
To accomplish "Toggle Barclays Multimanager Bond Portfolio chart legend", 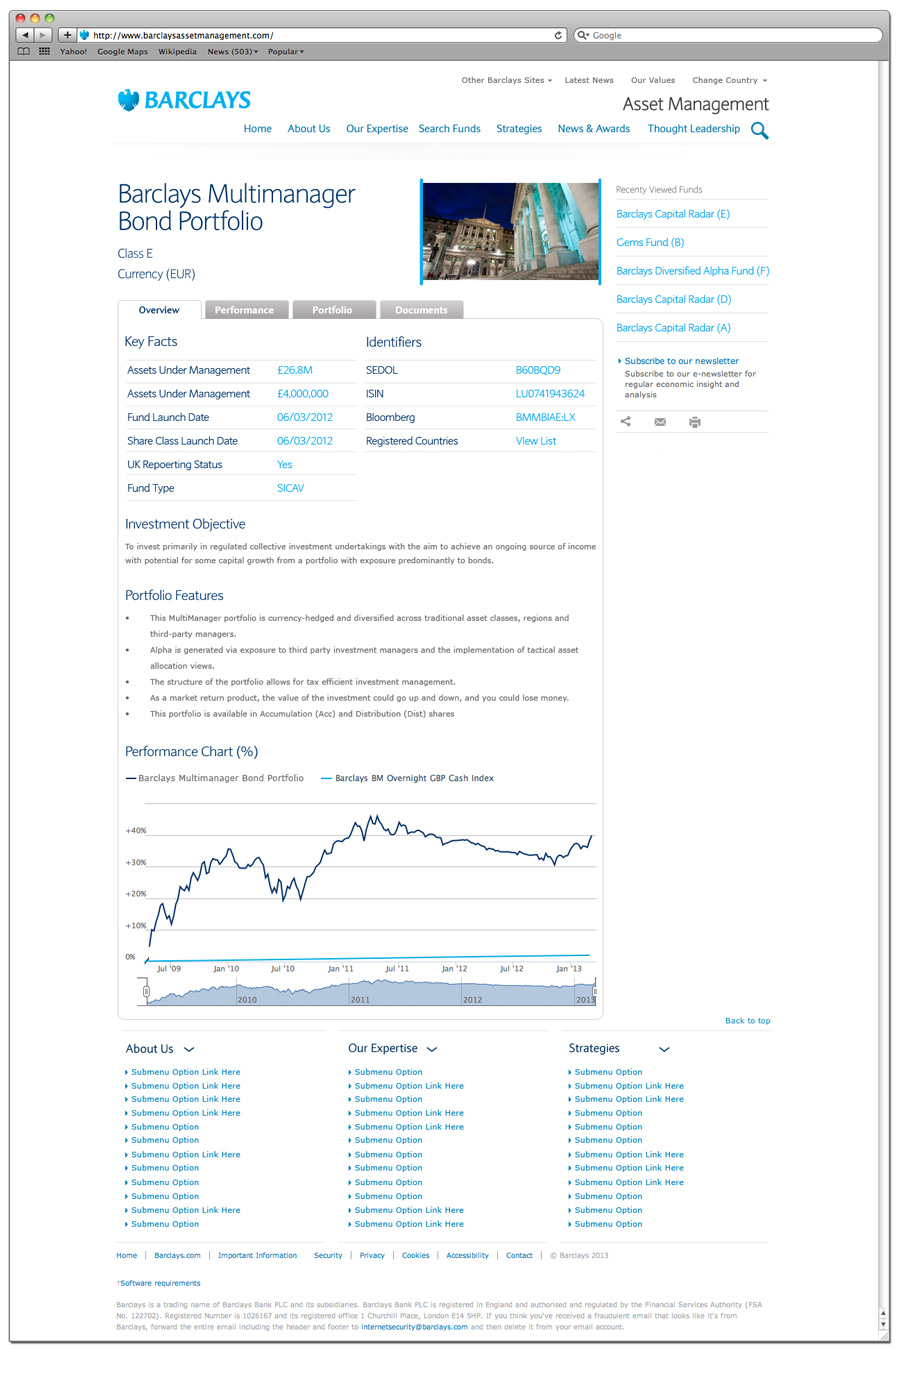I will pyautogui.click(x=215, y=778).
